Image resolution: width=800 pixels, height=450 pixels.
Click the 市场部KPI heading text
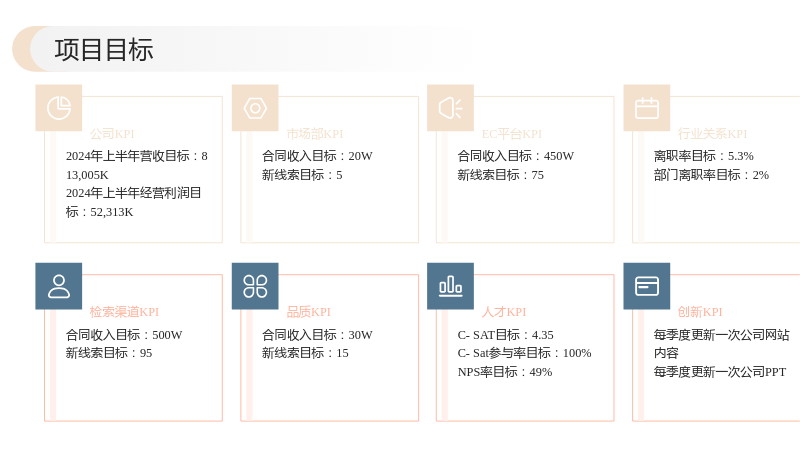click(315, 134)
